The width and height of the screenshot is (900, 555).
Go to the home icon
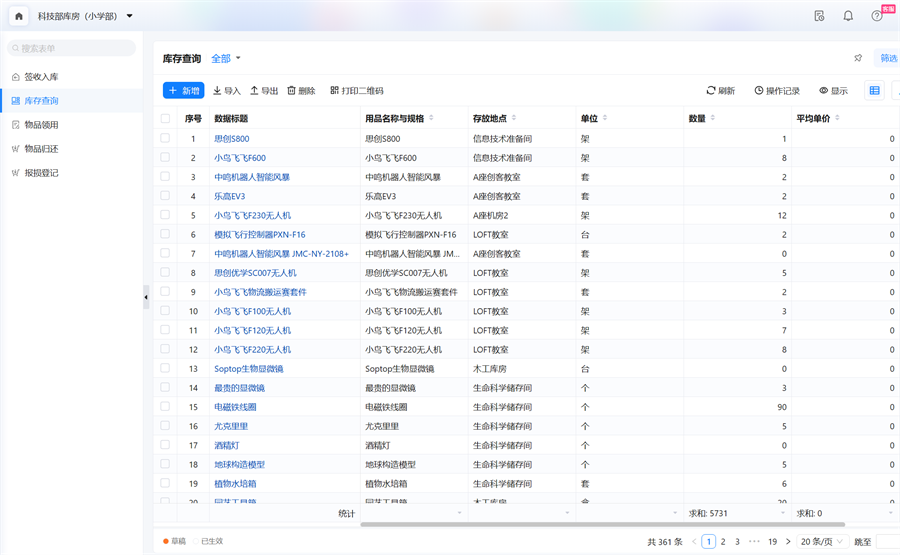tap(19, 16)
